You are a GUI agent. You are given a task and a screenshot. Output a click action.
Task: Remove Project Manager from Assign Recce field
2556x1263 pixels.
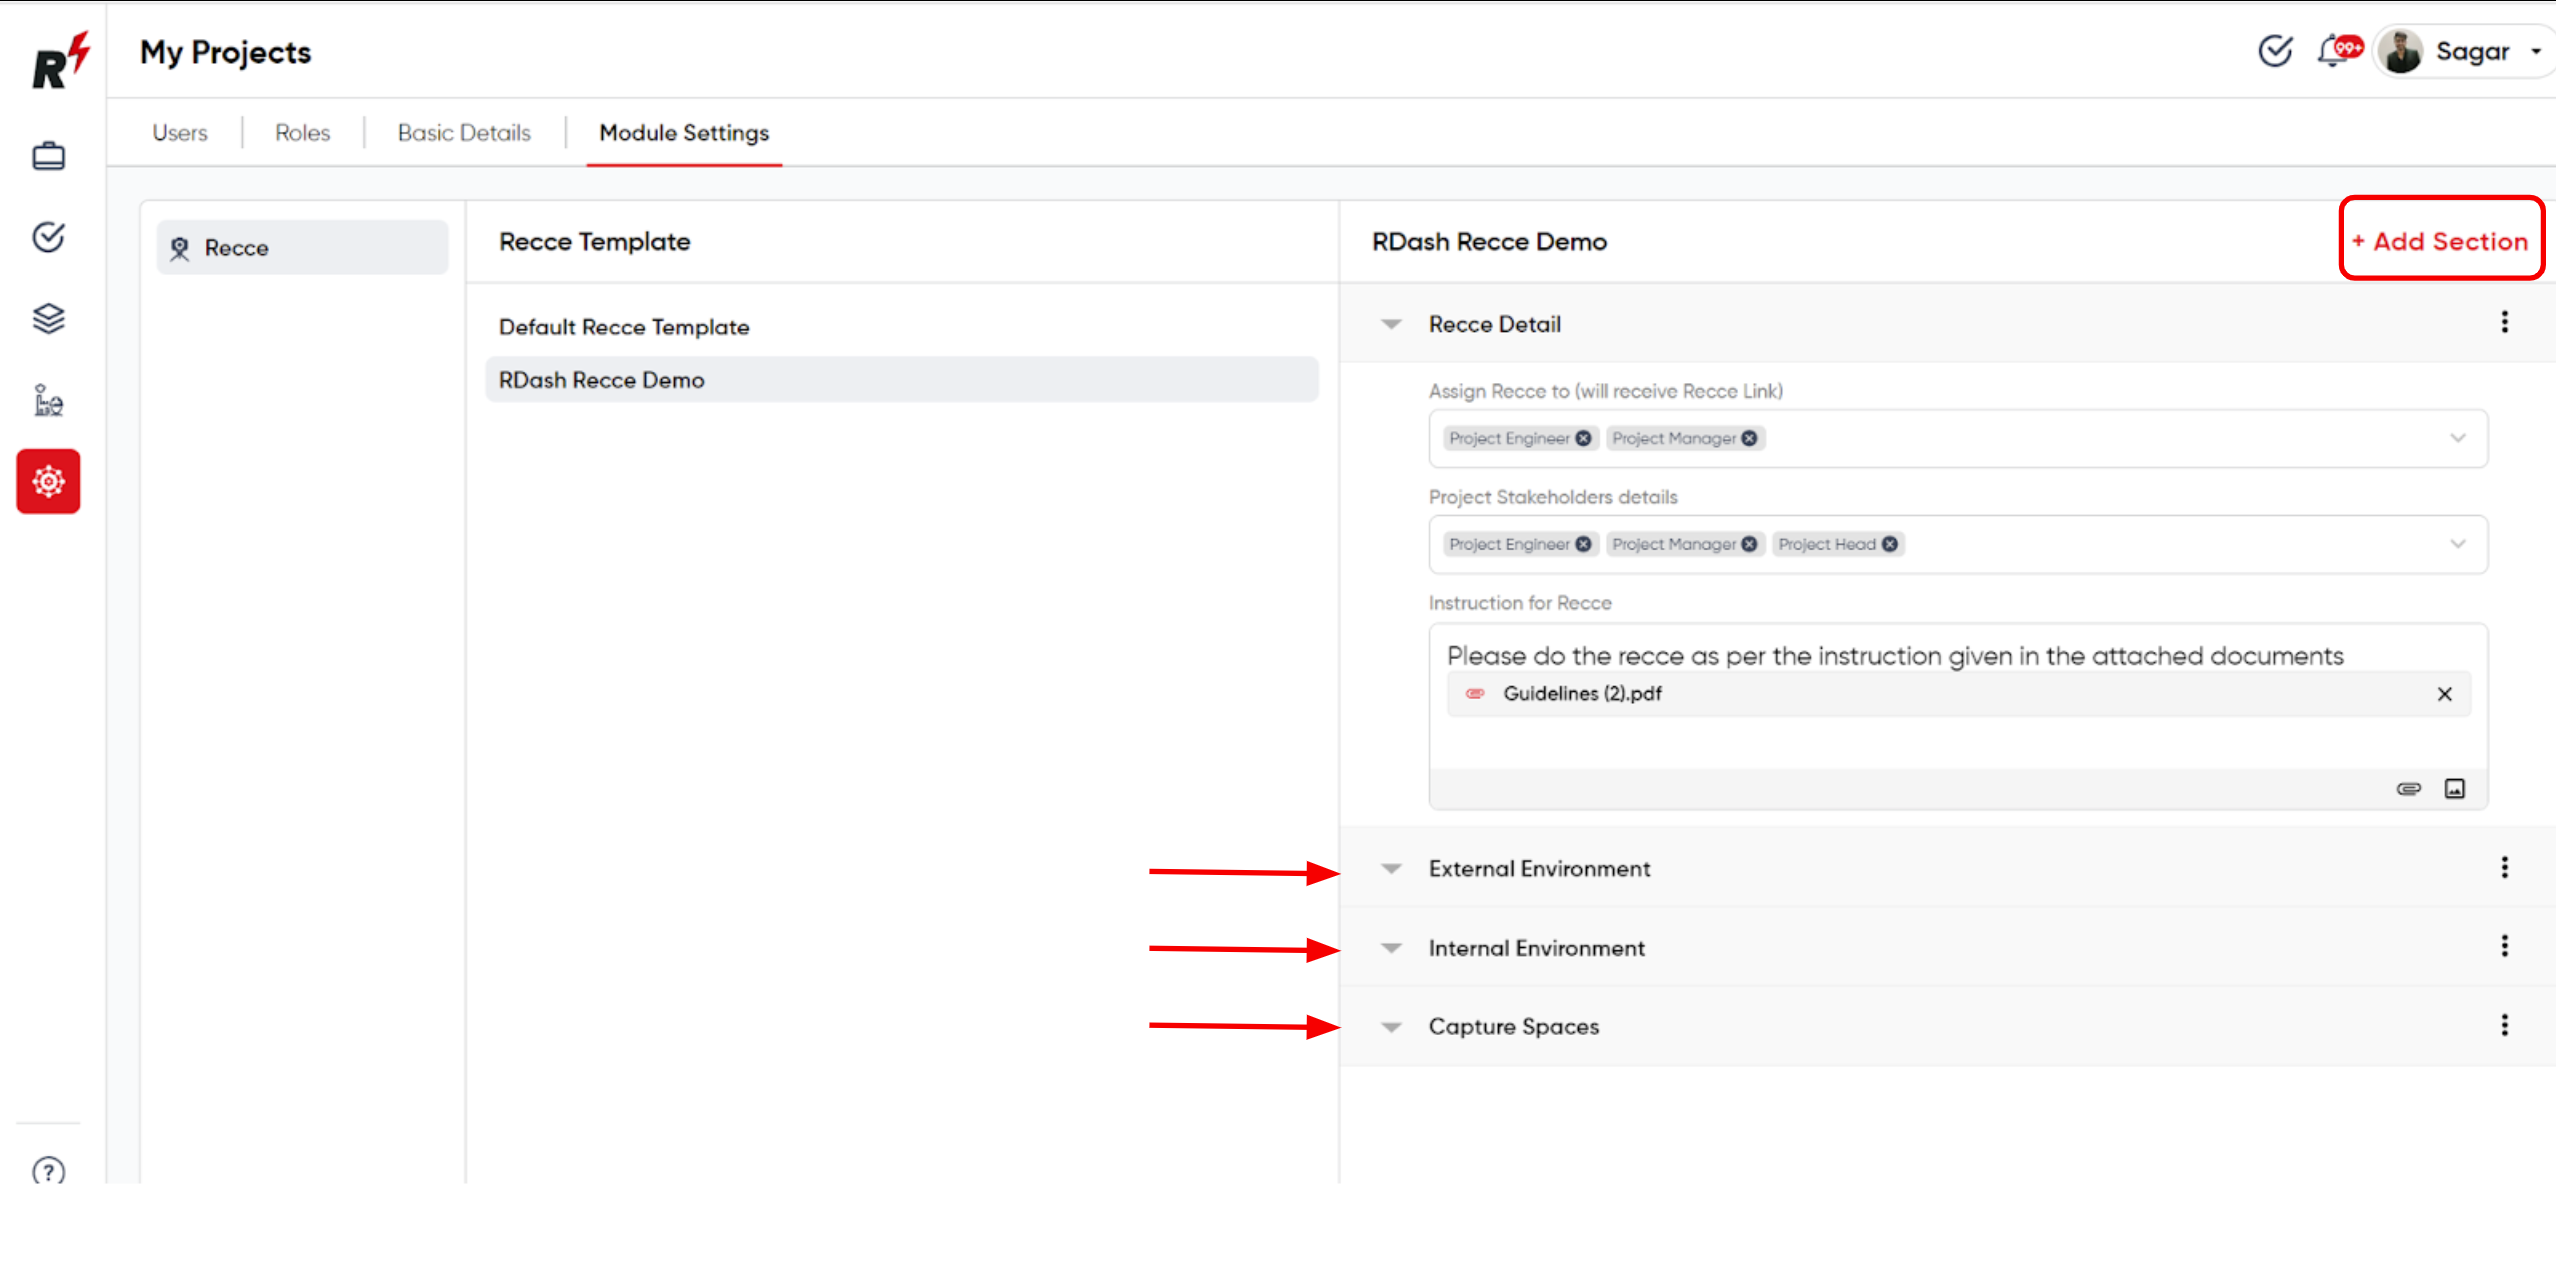1749,438
